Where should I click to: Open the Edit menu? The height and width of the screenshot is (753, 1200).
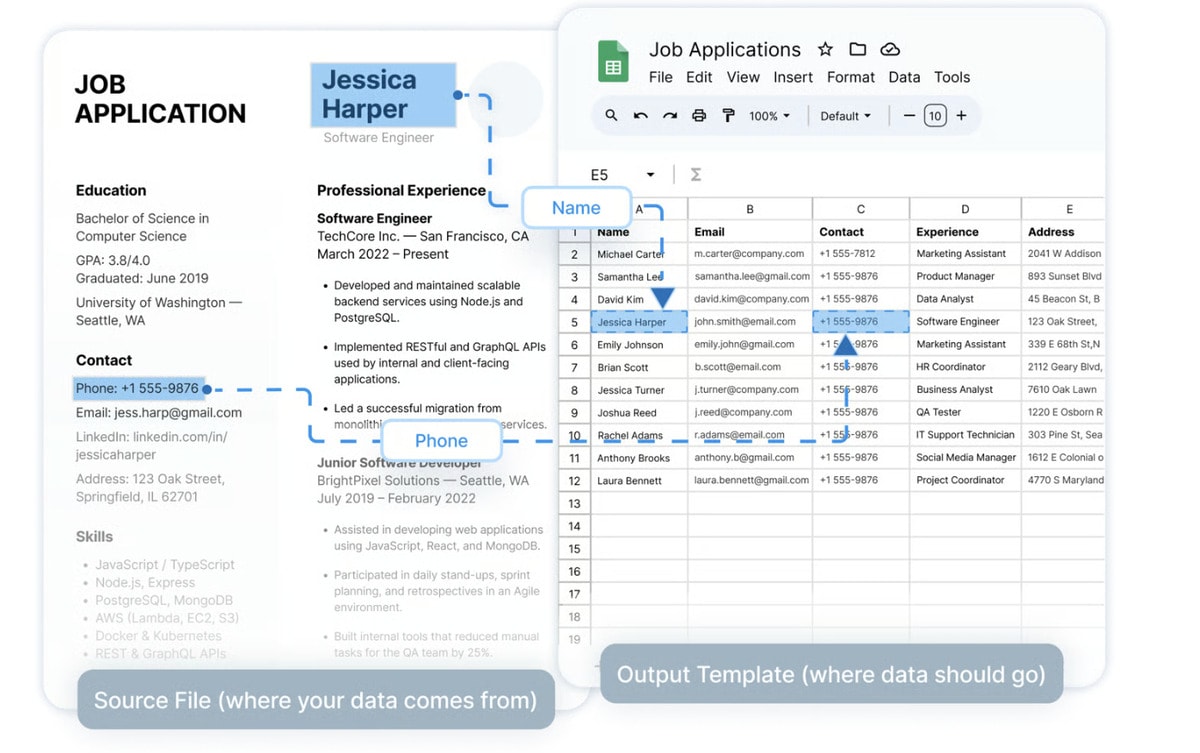tap(699, 77)
